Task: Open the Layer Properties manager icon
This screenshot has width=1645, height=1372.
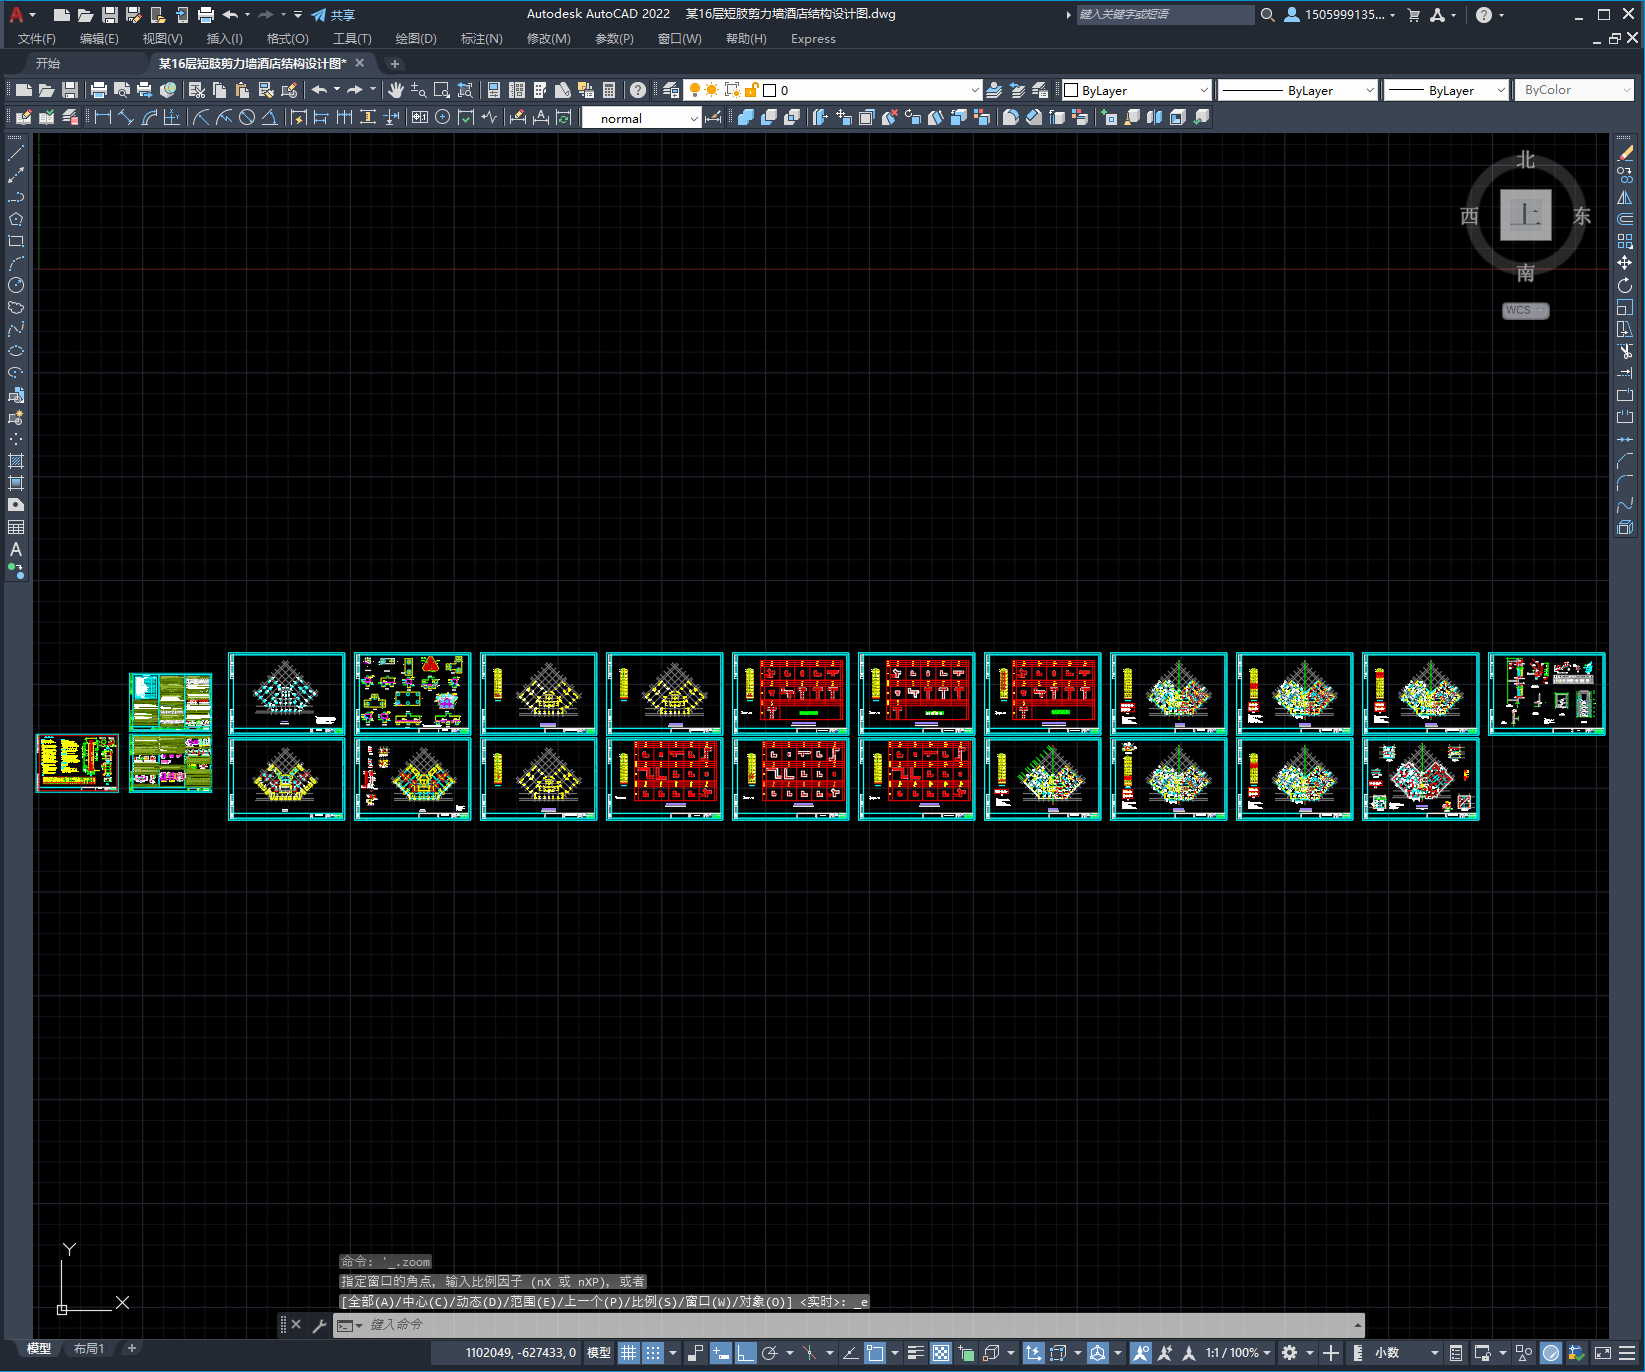Action: [x=672, y=90]
